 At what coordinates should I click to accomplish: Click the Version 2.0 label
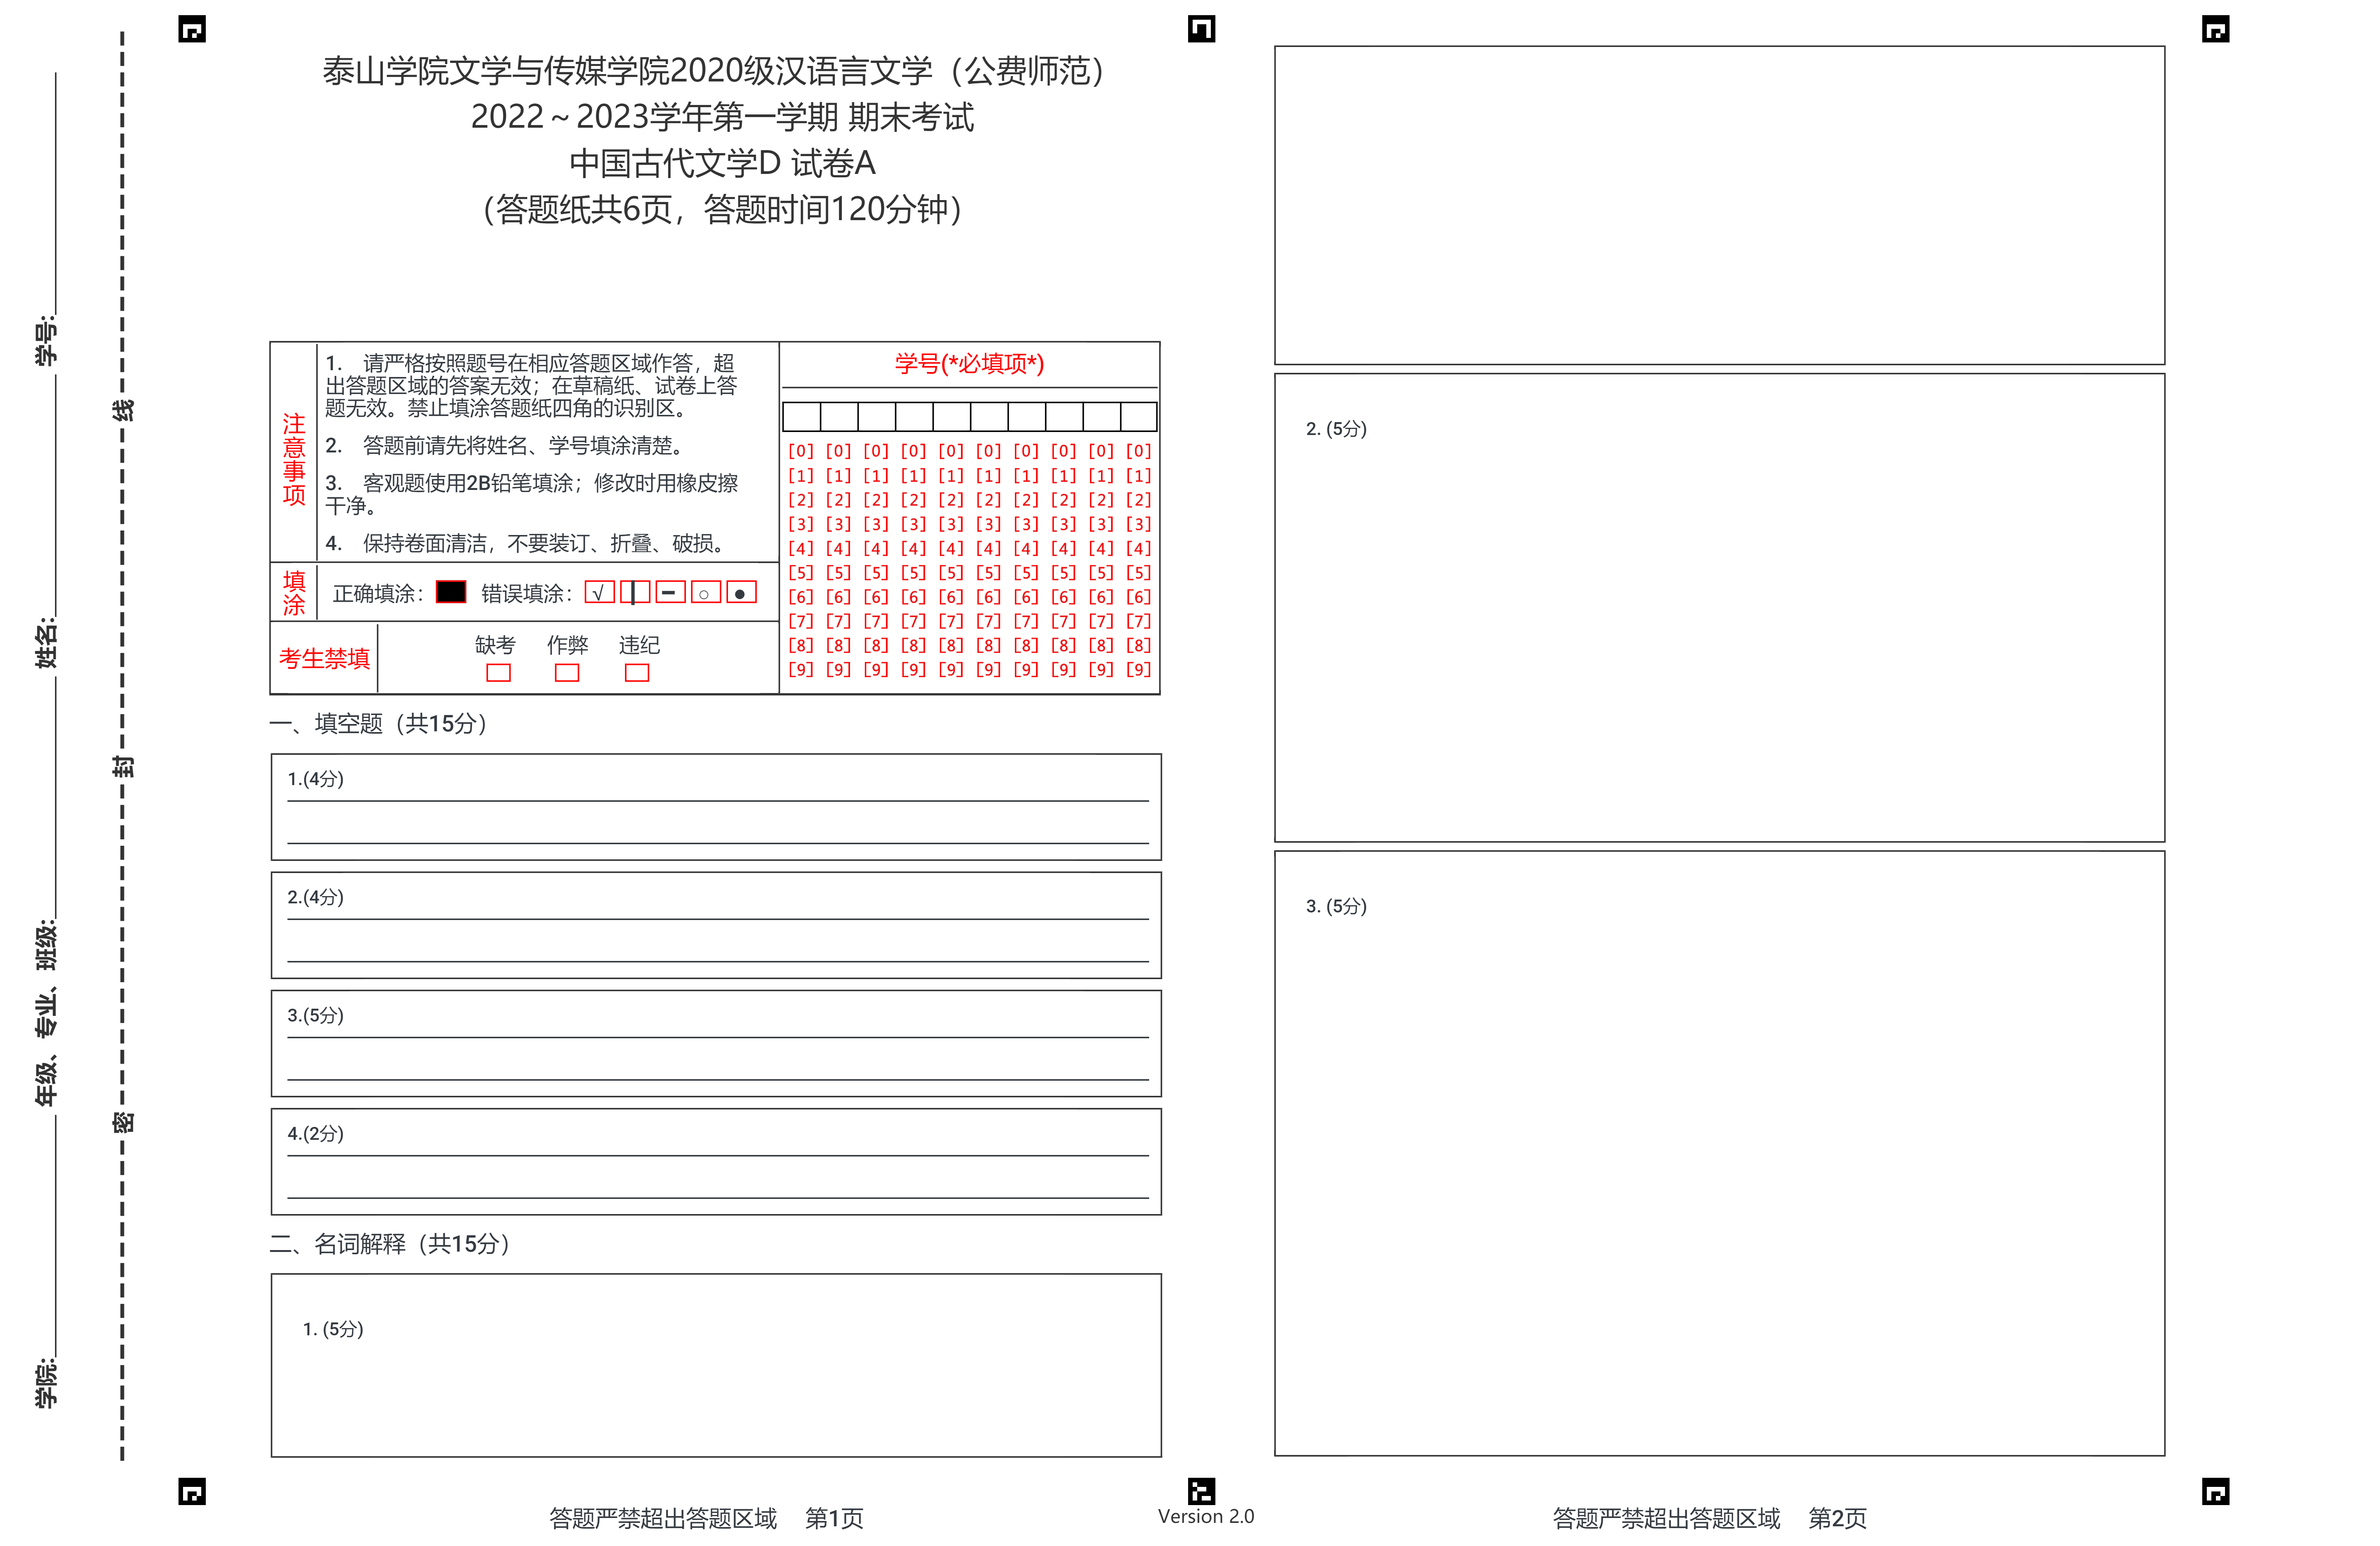[1206, 1516]
